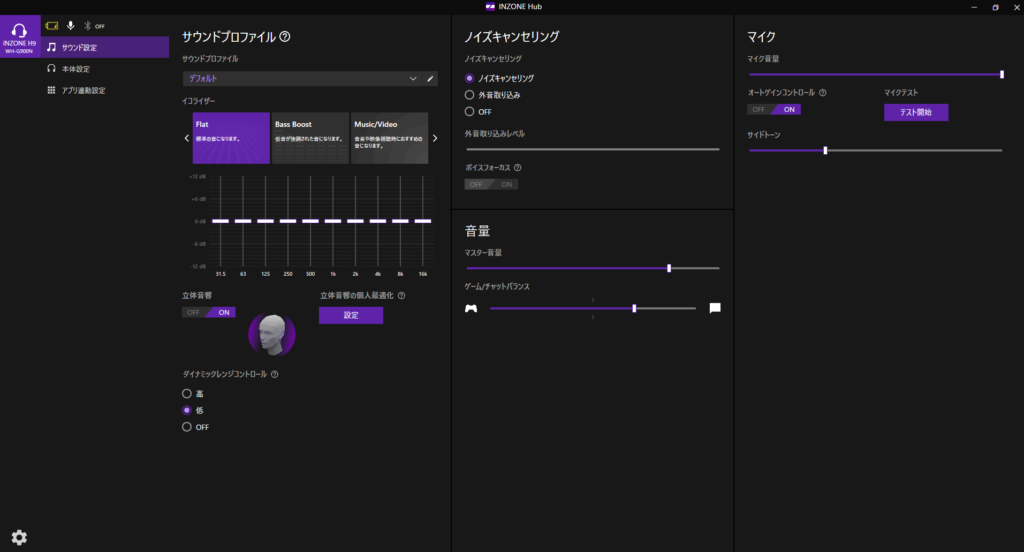Toggle the オートゲインコントロール switch

tap(774, 109)
